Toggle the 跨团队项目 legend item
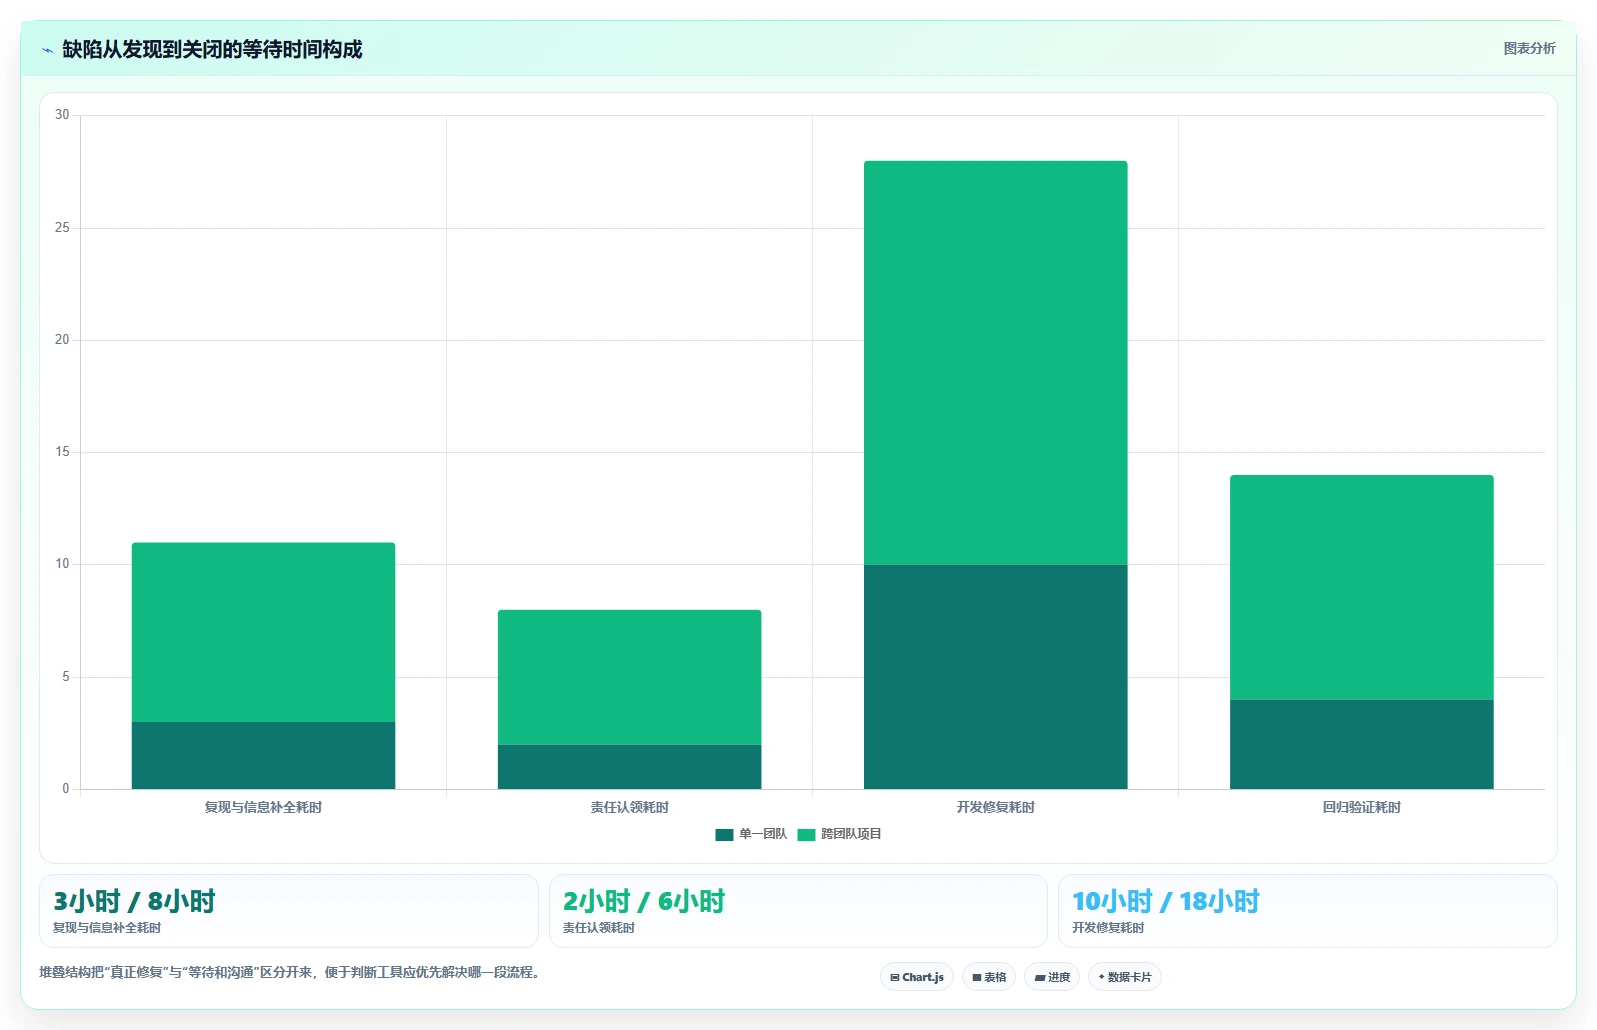The width and height of the screenshot is (1597, 1030). (839, 834)
